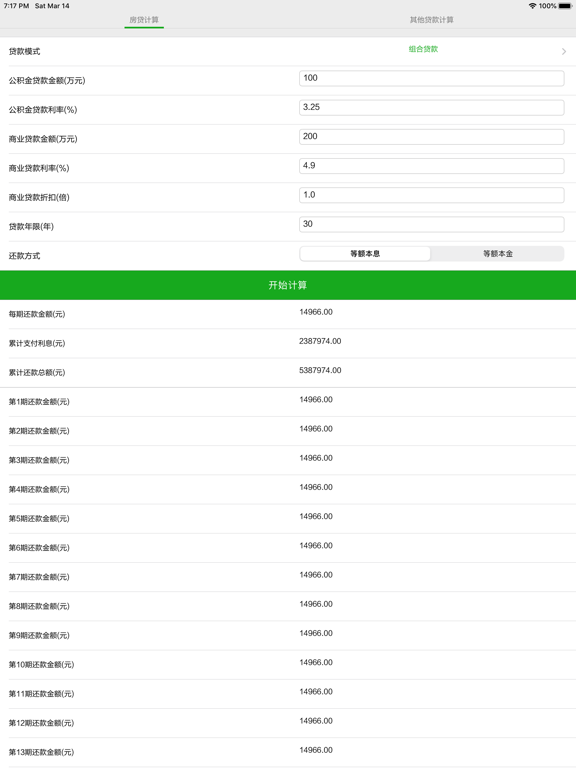Tap the 第10期还款金额(元) row
Screen dimensions: 576x768
pyautogui.click(x=288, y=665)
